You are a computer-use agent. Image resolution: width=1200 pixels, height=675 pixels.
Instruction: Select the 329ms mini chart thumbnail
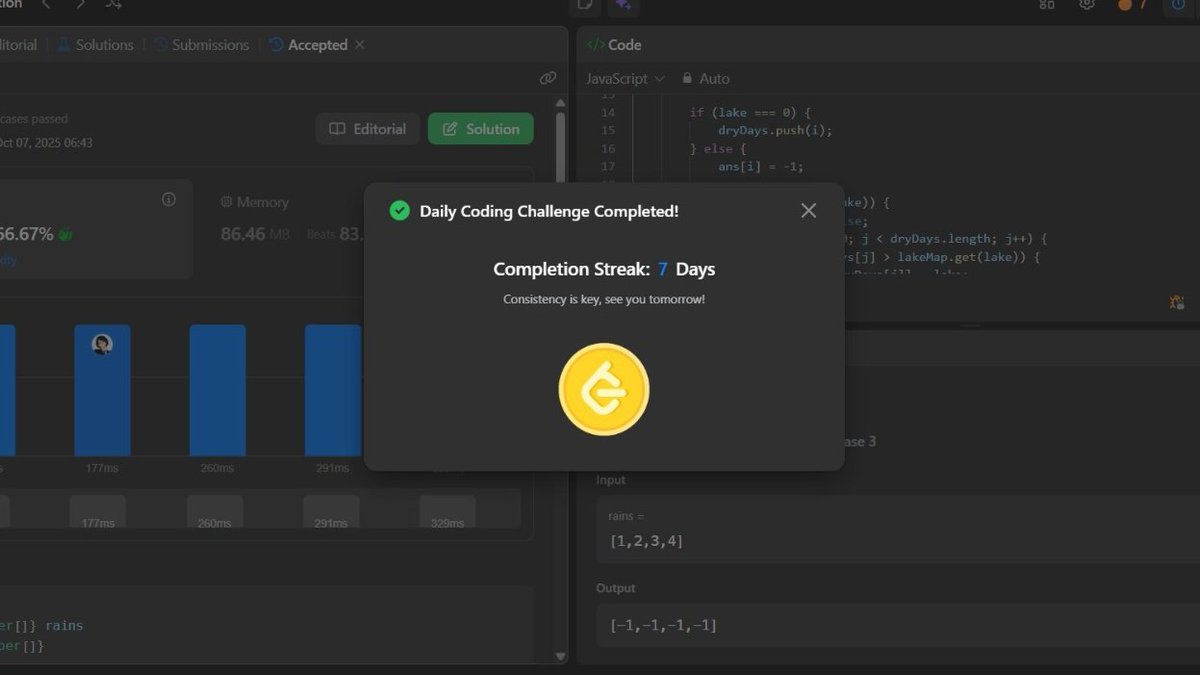[447, 511]
